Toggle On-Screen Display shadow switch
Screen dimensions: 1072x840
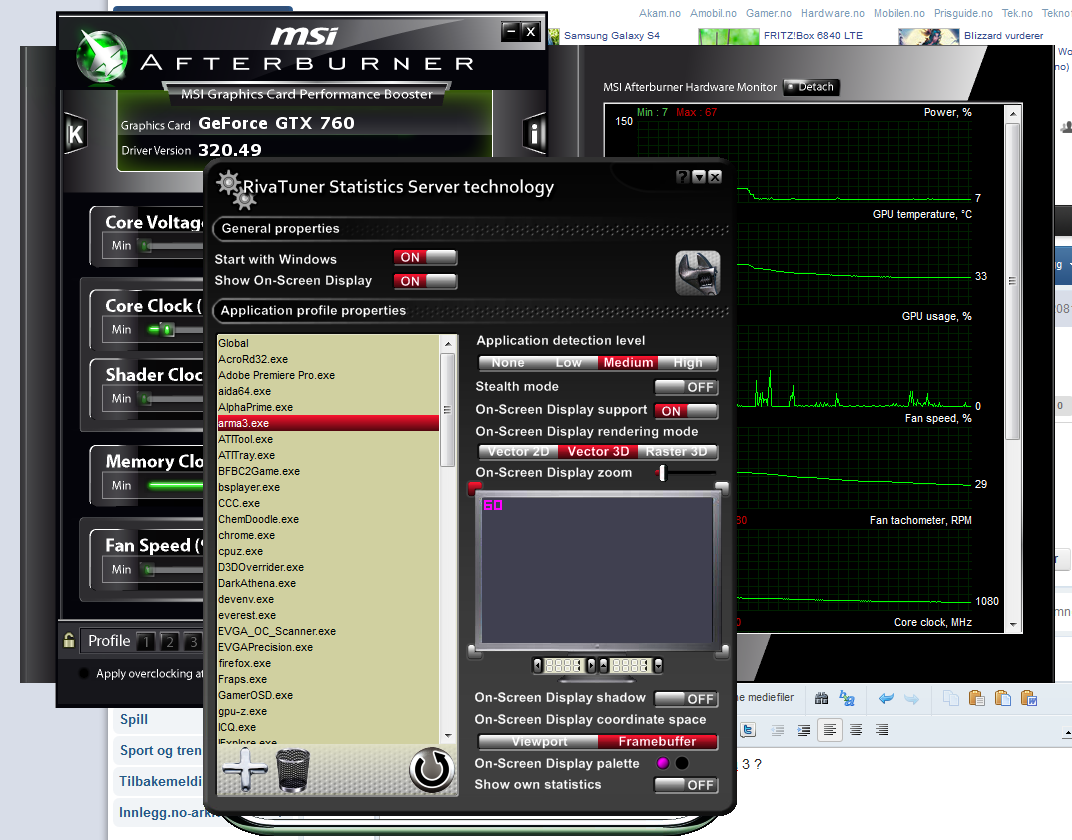click(x=686, y=699)
